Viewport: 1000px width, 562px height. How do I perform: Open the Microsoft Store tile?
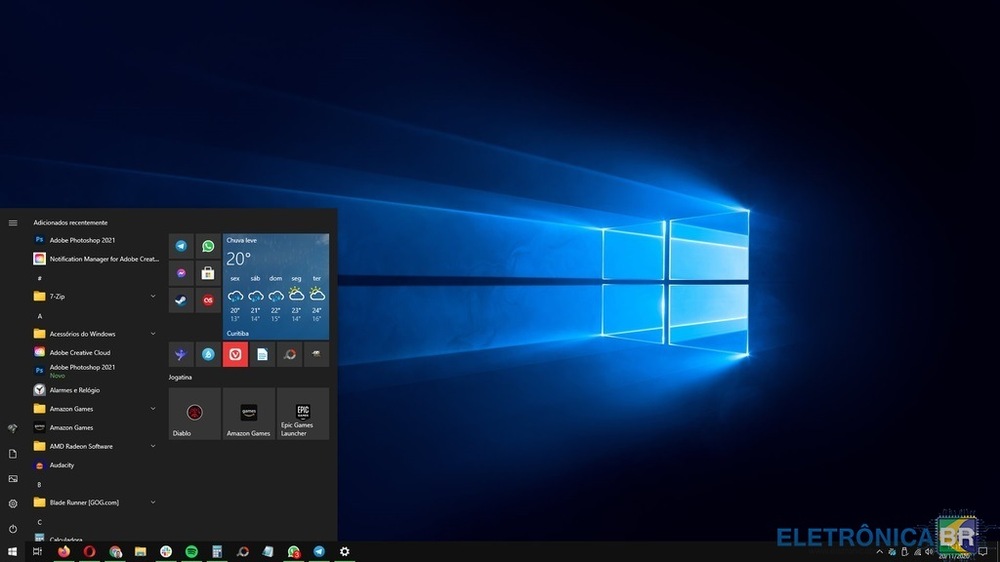coord(208,273)
